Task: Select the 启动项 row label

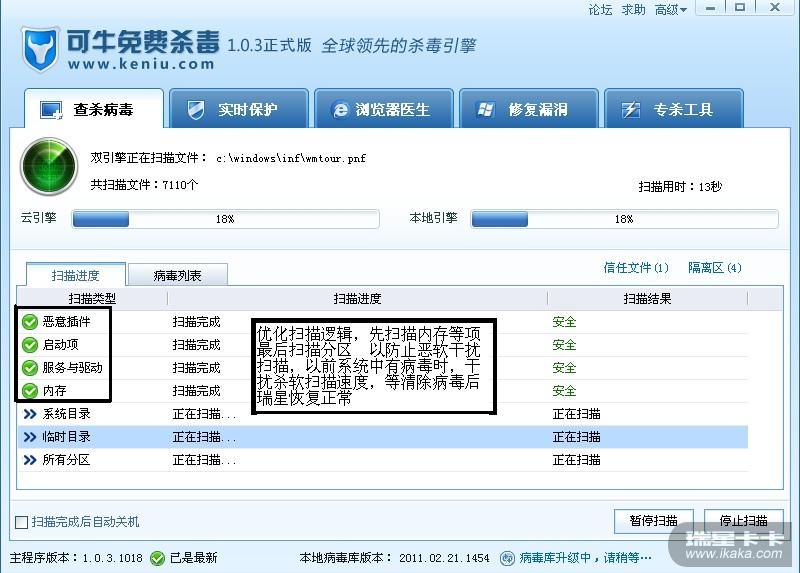Action: tap(60, 345)
